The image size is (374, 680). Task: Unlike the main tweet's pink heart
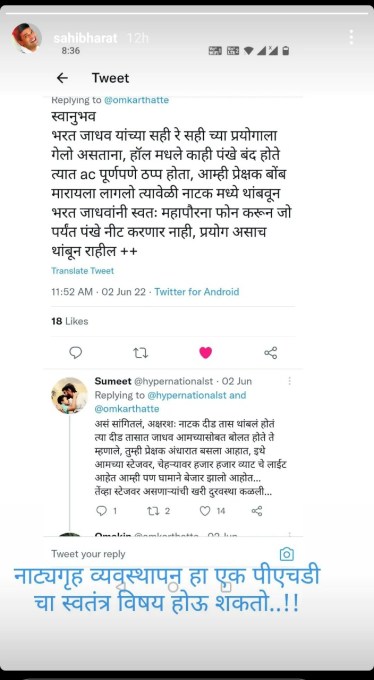point(206,353)
